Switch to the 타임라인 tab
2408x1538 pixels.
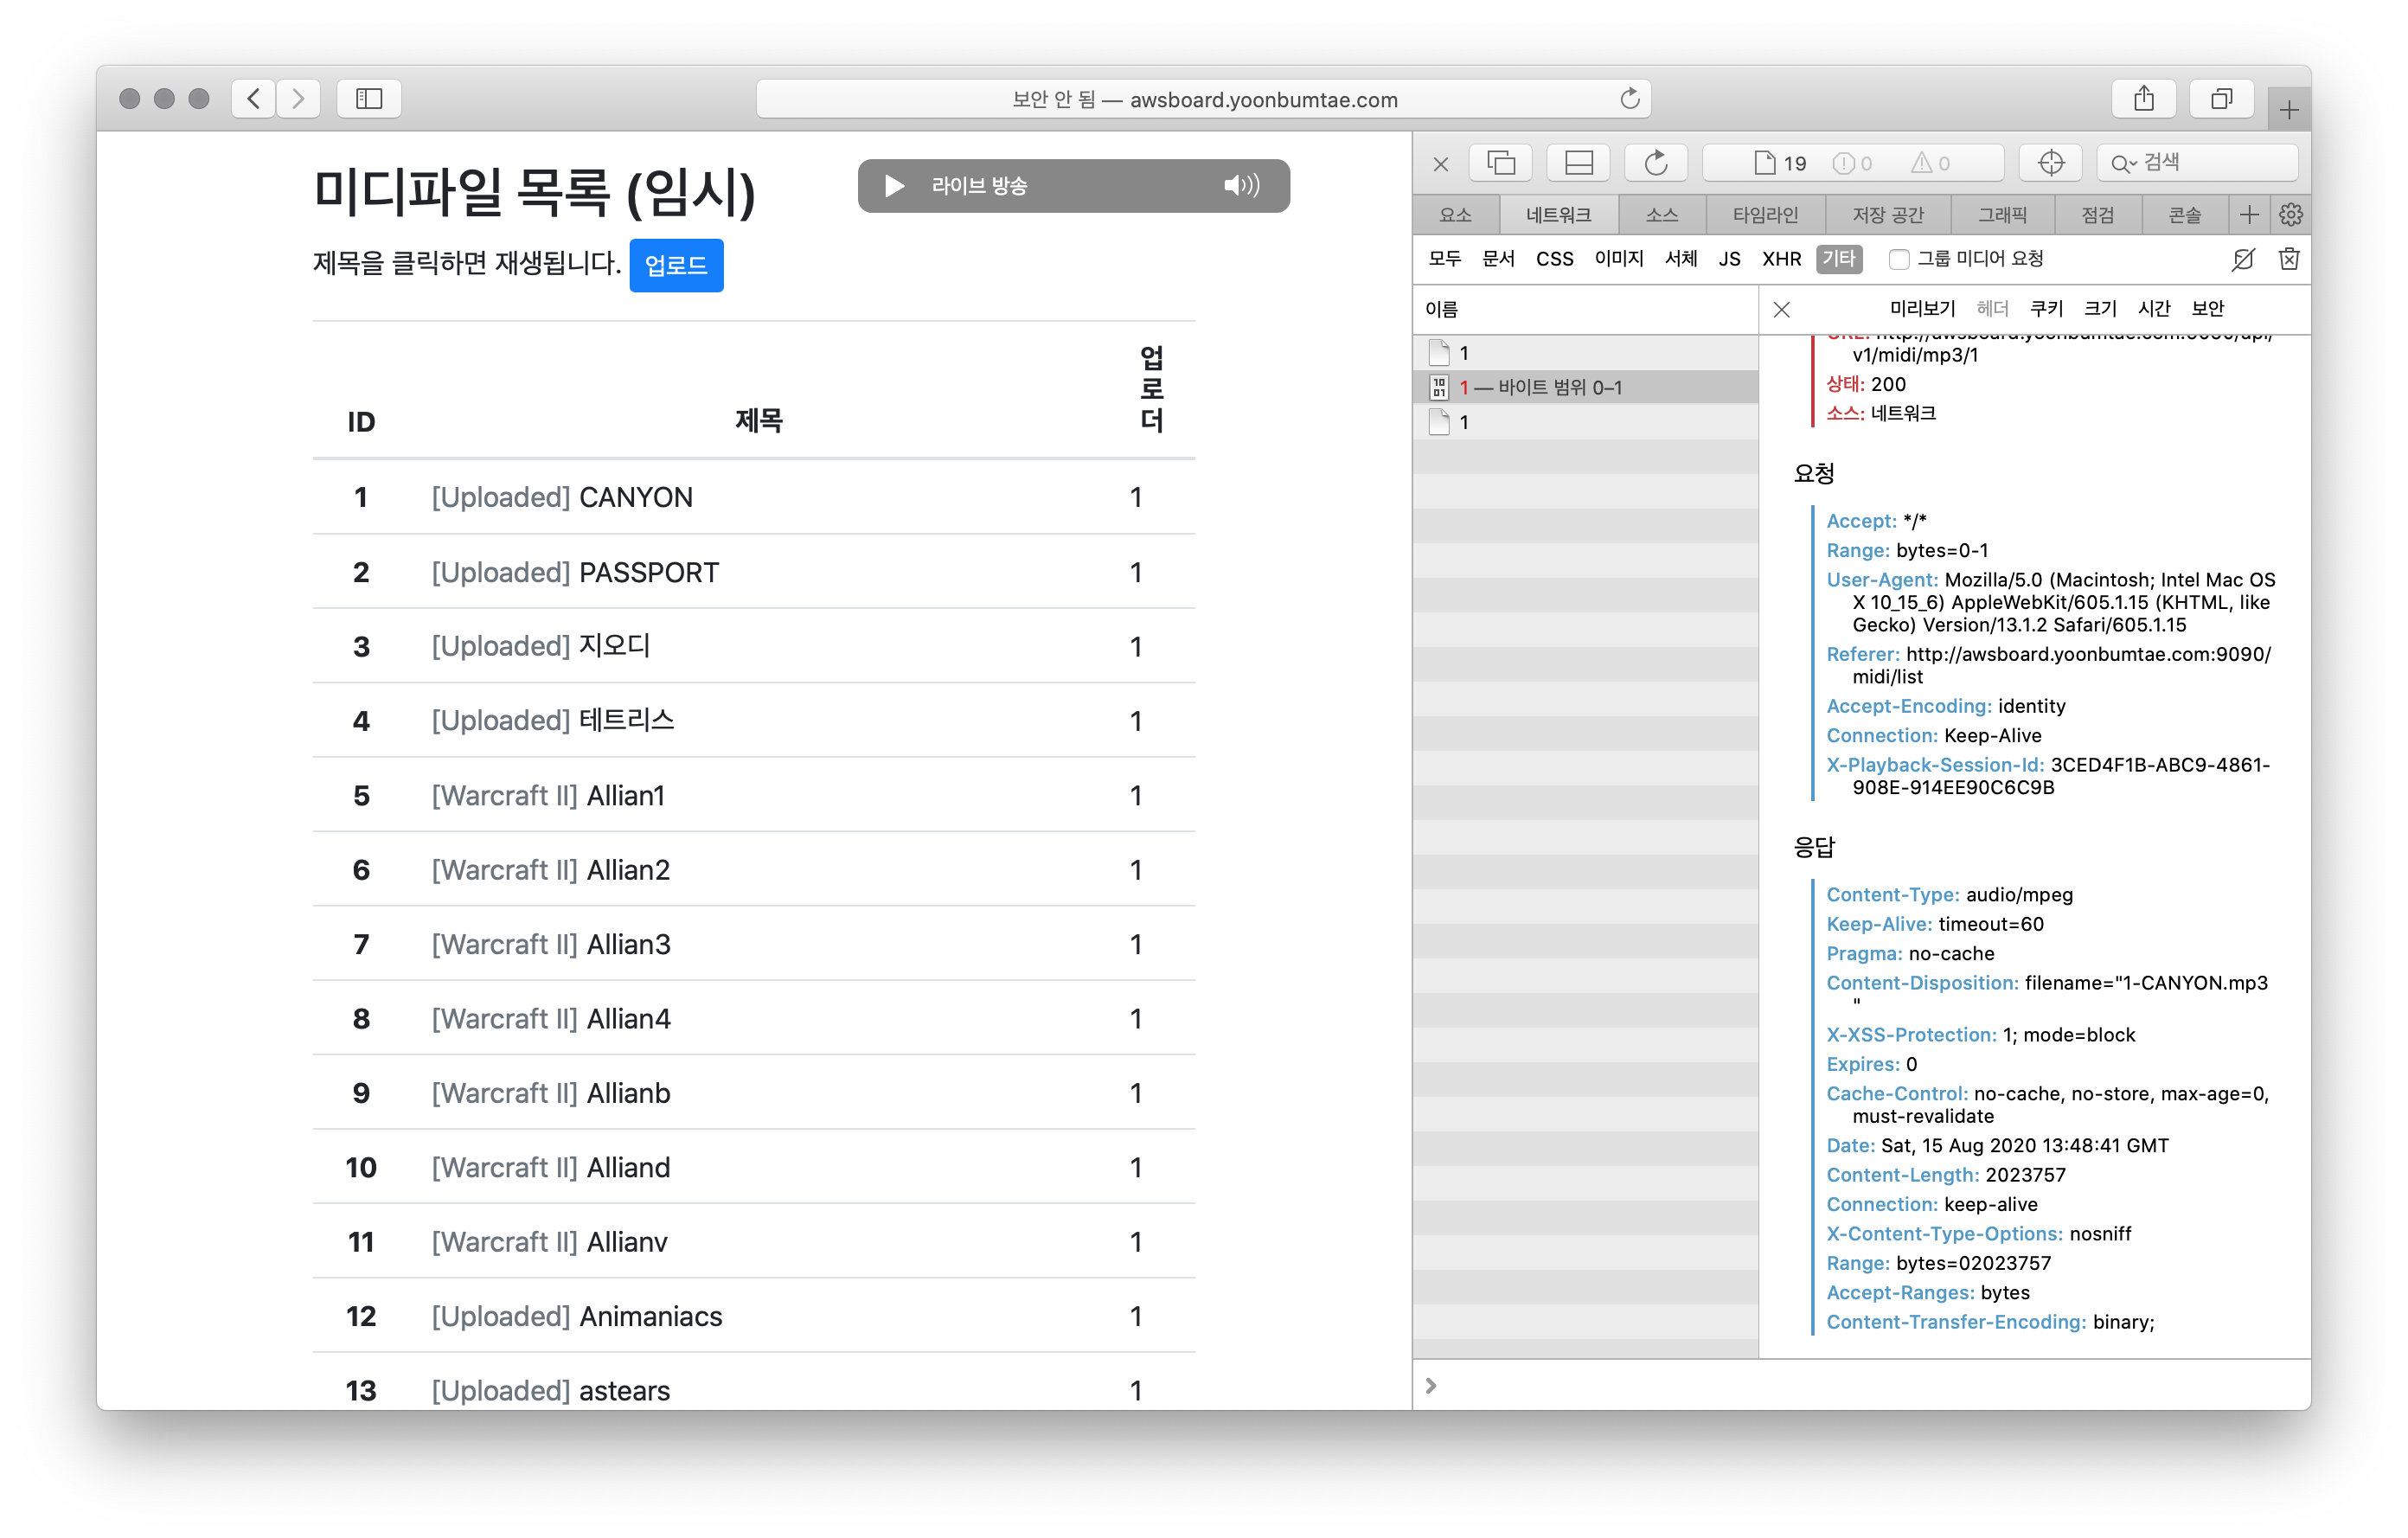click(x=1765, y=215)
